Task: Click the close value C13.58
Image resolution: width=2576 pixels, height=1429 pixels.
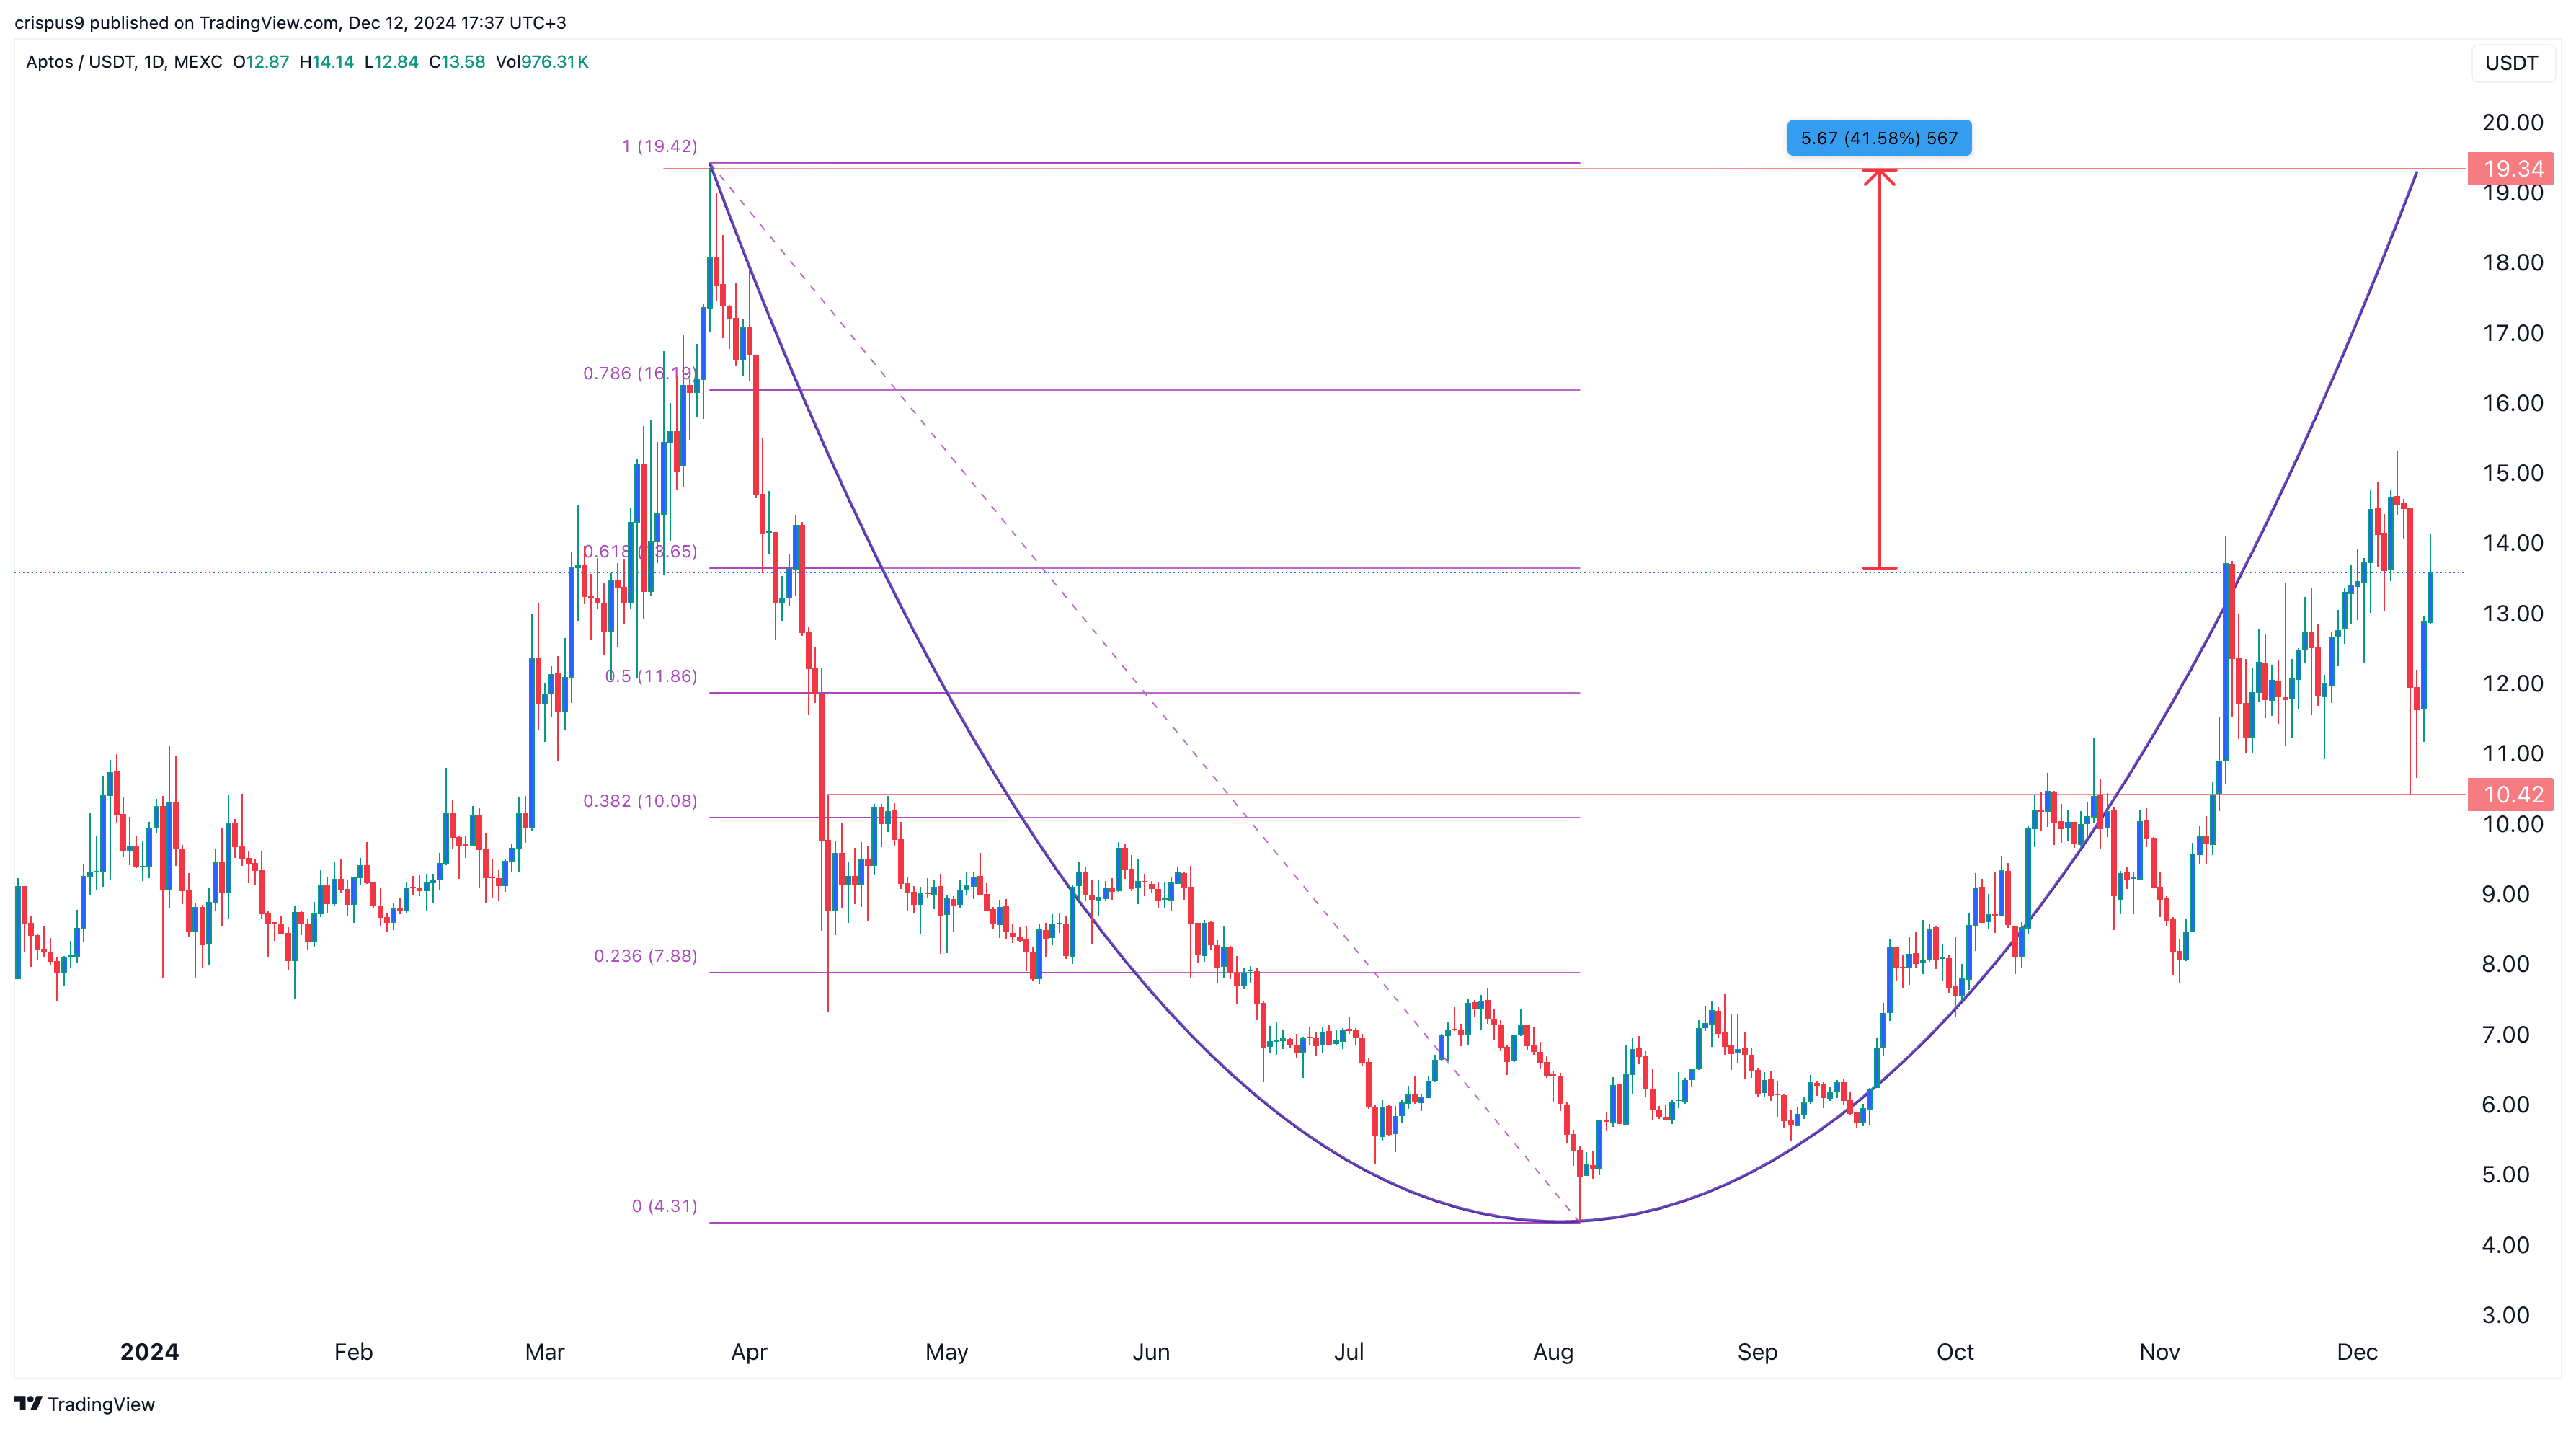Action: click(457, 62)
